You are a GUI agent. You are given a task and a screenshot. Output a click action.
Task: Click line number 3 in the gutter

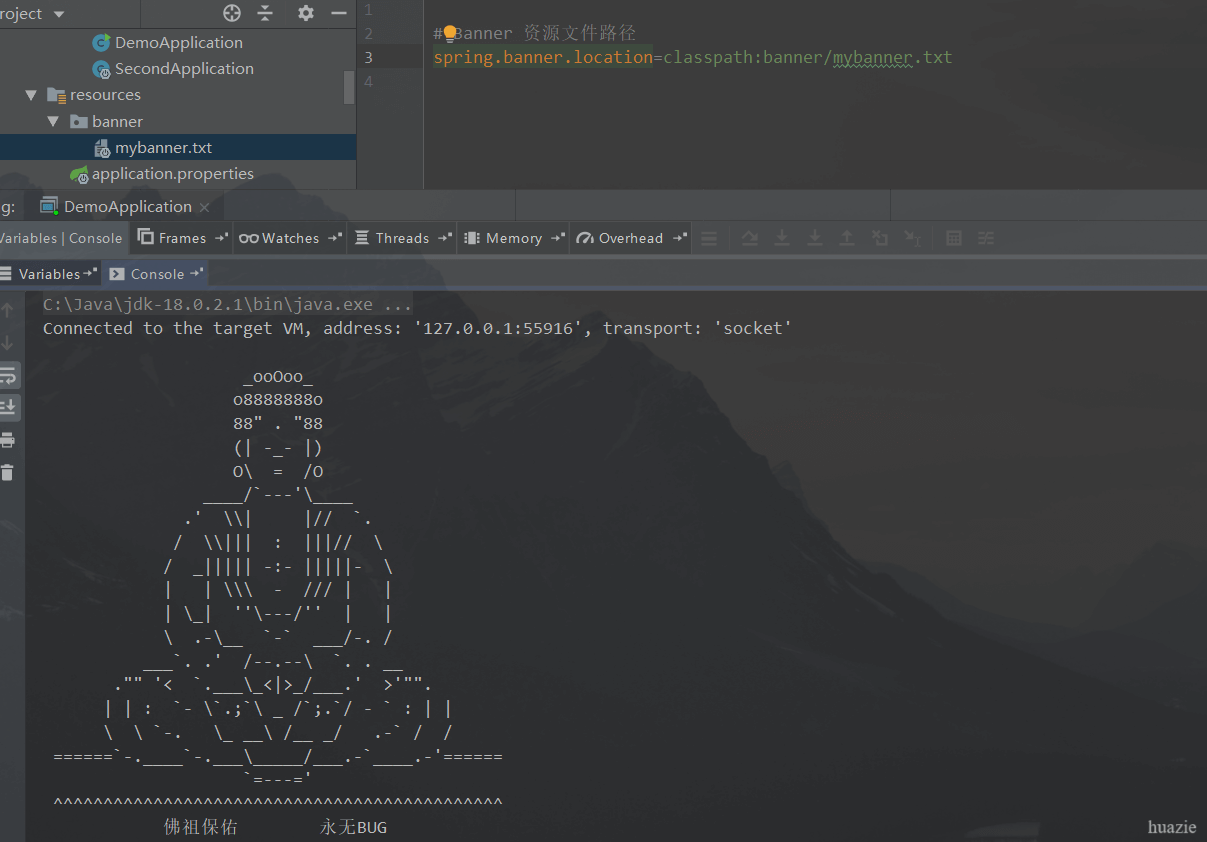pos(368,57)
